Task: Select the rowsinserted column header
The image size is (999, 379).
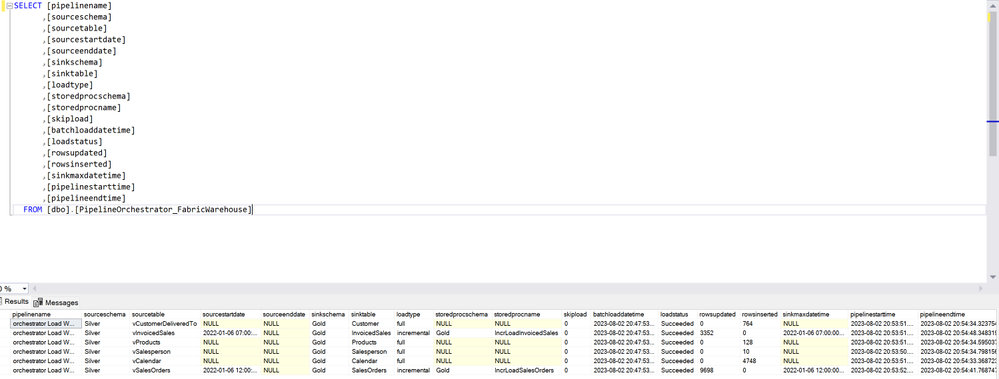Action: pos(761,315)
